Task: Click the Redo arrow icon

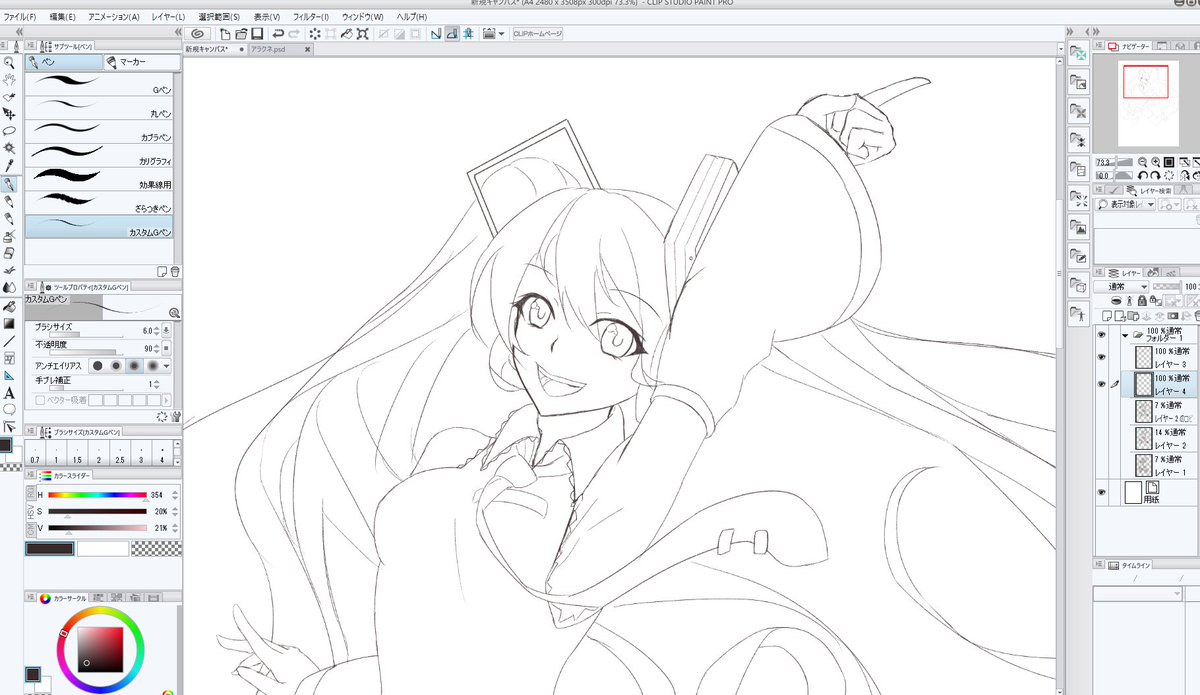Action: click(294, 33)
